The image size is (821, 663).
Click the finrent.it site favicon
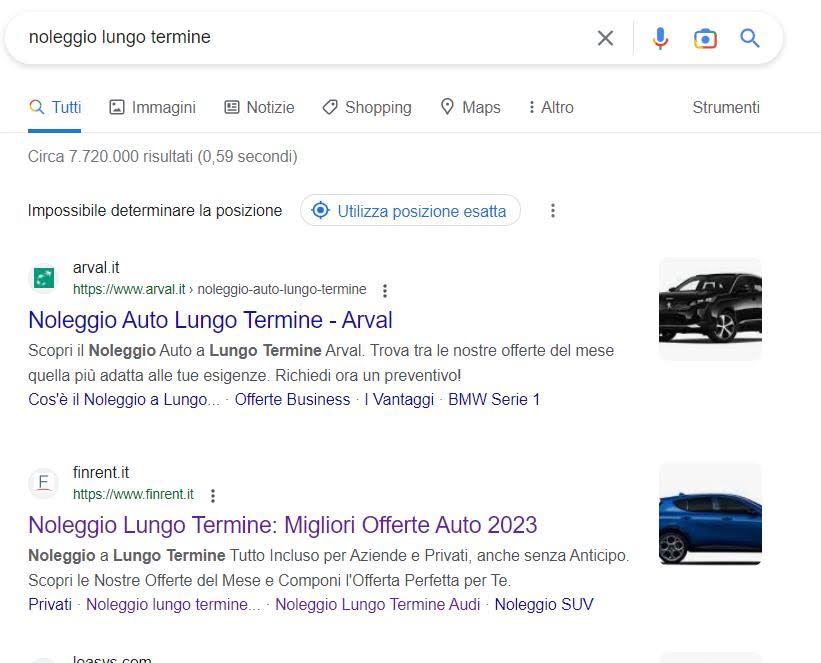pyautogui.click(x=43, y=483)
